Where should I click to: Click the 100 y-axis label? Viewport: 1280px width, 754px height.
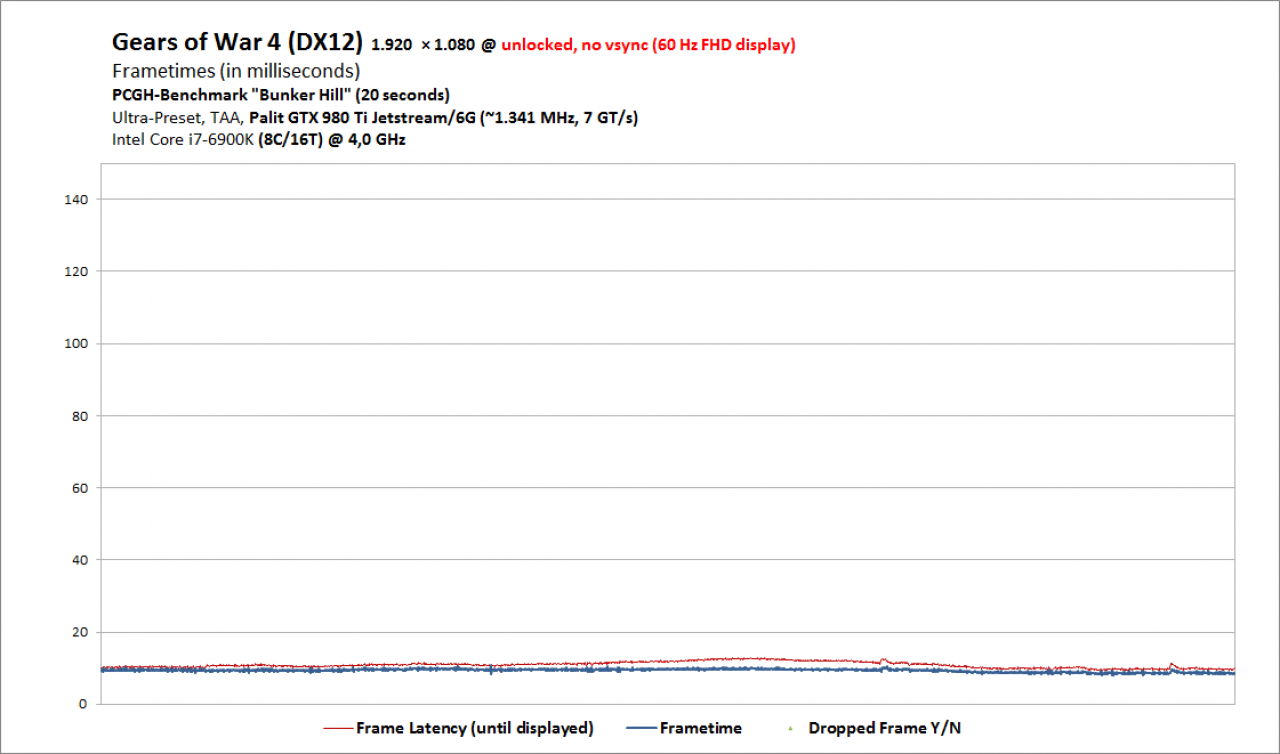point(77,343)
